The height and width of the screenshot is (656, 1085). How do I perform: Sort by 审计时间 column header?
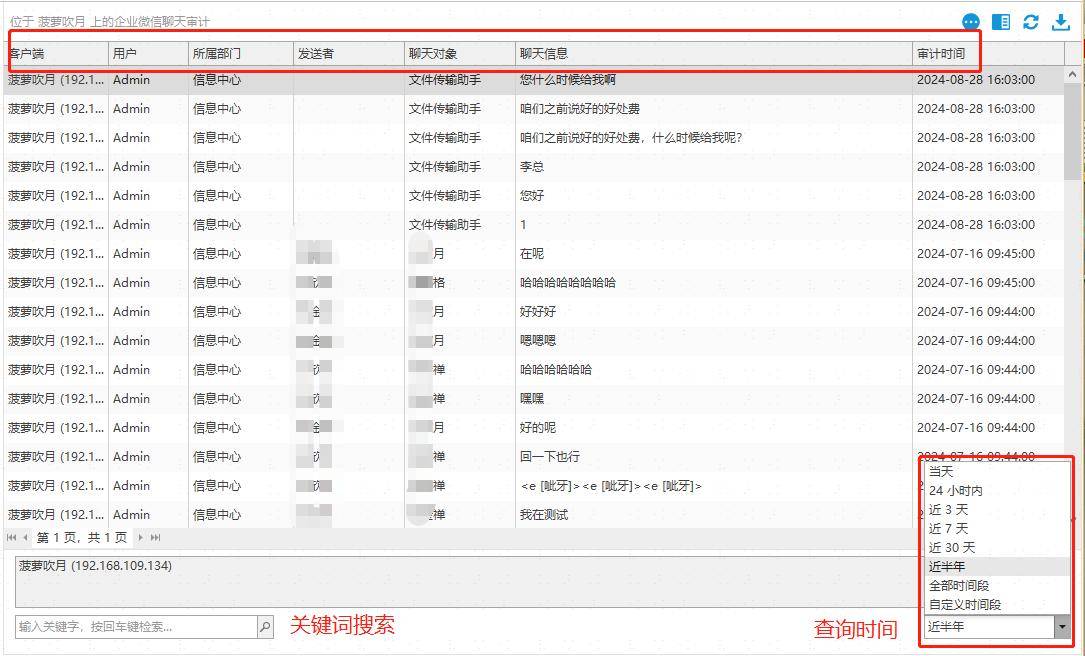(x=940, y=53)
